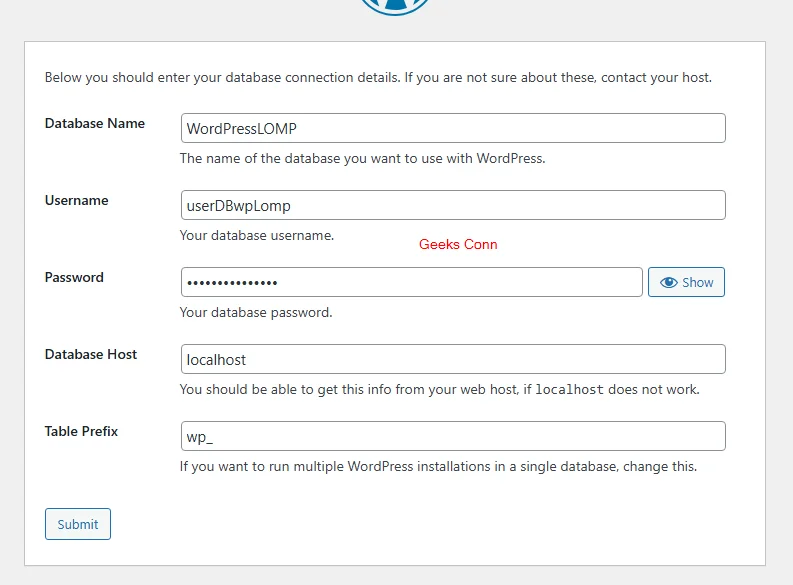Click the Database Name label
Viewport: 793px width, 585px height.
point(95,123)
